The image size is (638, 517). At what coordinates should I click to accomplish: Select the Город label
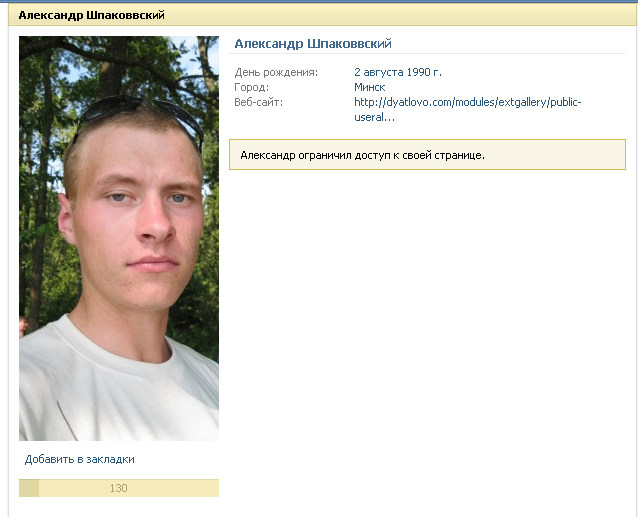coord(251,87)
